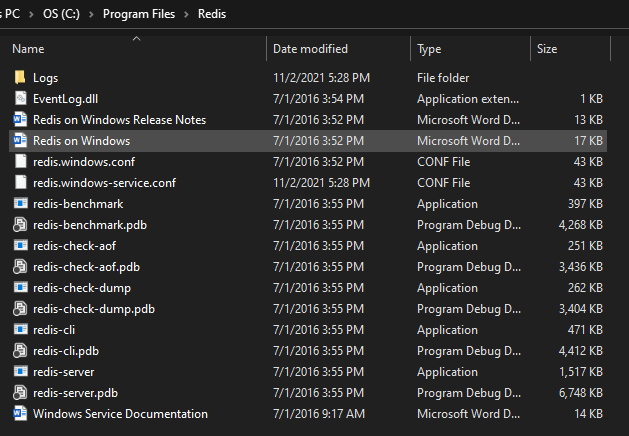Click Word icon for Redis on Windows Release Notes
Screen dimensions: 629x436
point(20,120)
